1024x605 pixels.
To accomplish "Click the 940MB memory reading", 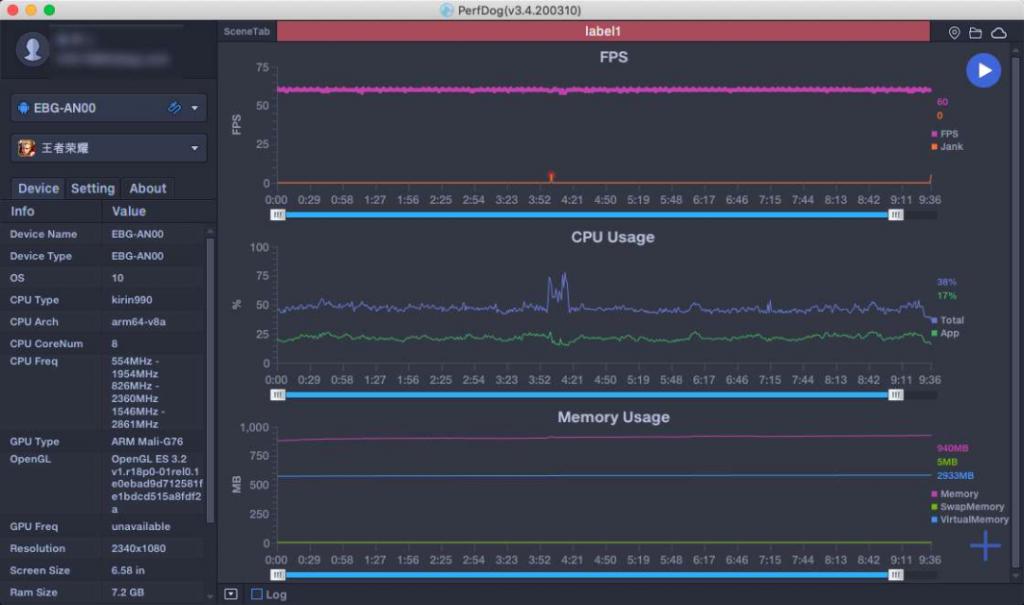I will pos(952,448).
